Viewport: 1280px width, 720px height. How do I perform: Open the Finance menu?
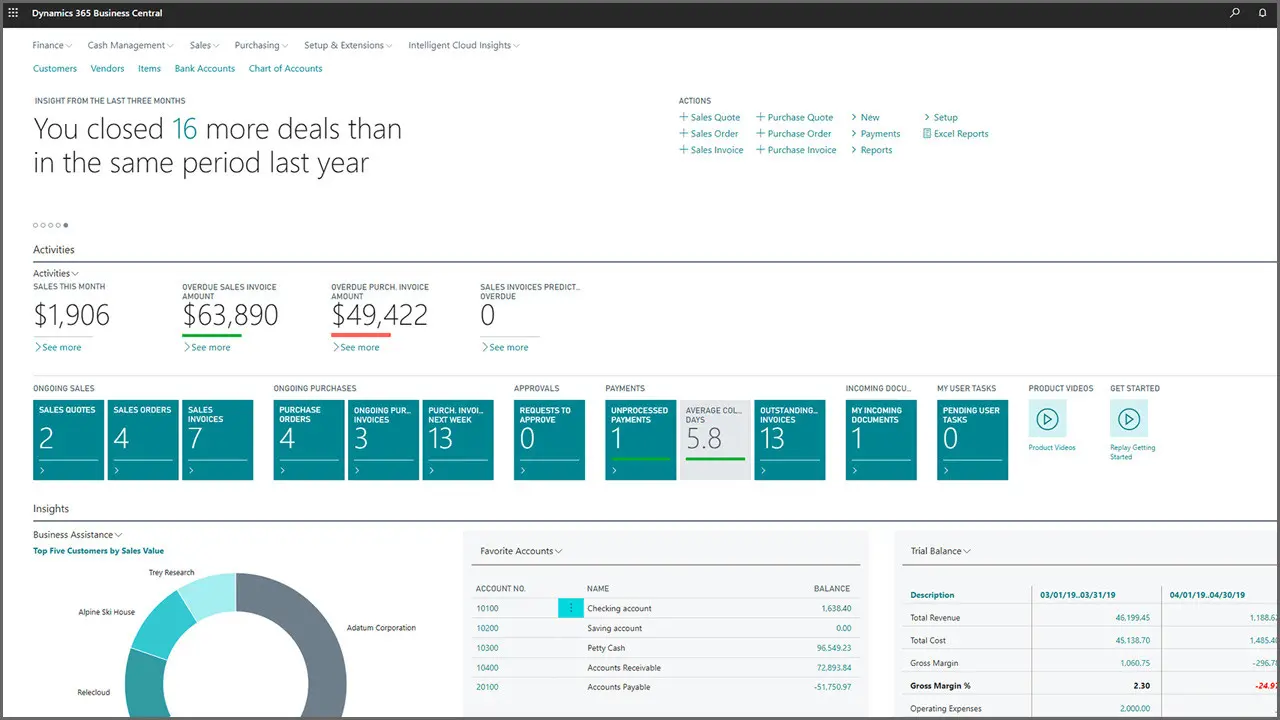tap(51, 45)
